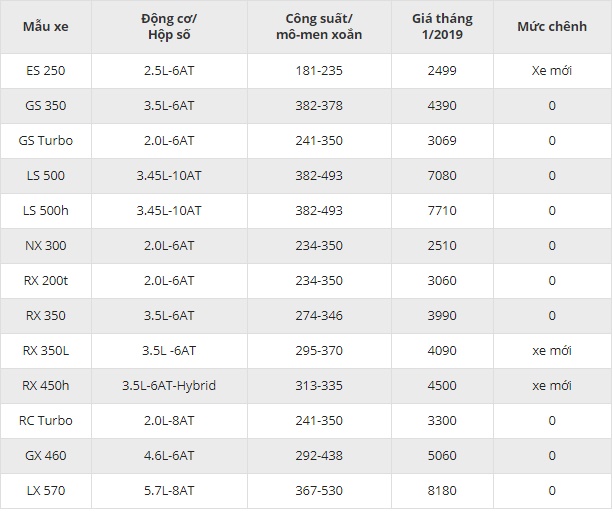Click the LX 570 price 8180

[441, 491]
